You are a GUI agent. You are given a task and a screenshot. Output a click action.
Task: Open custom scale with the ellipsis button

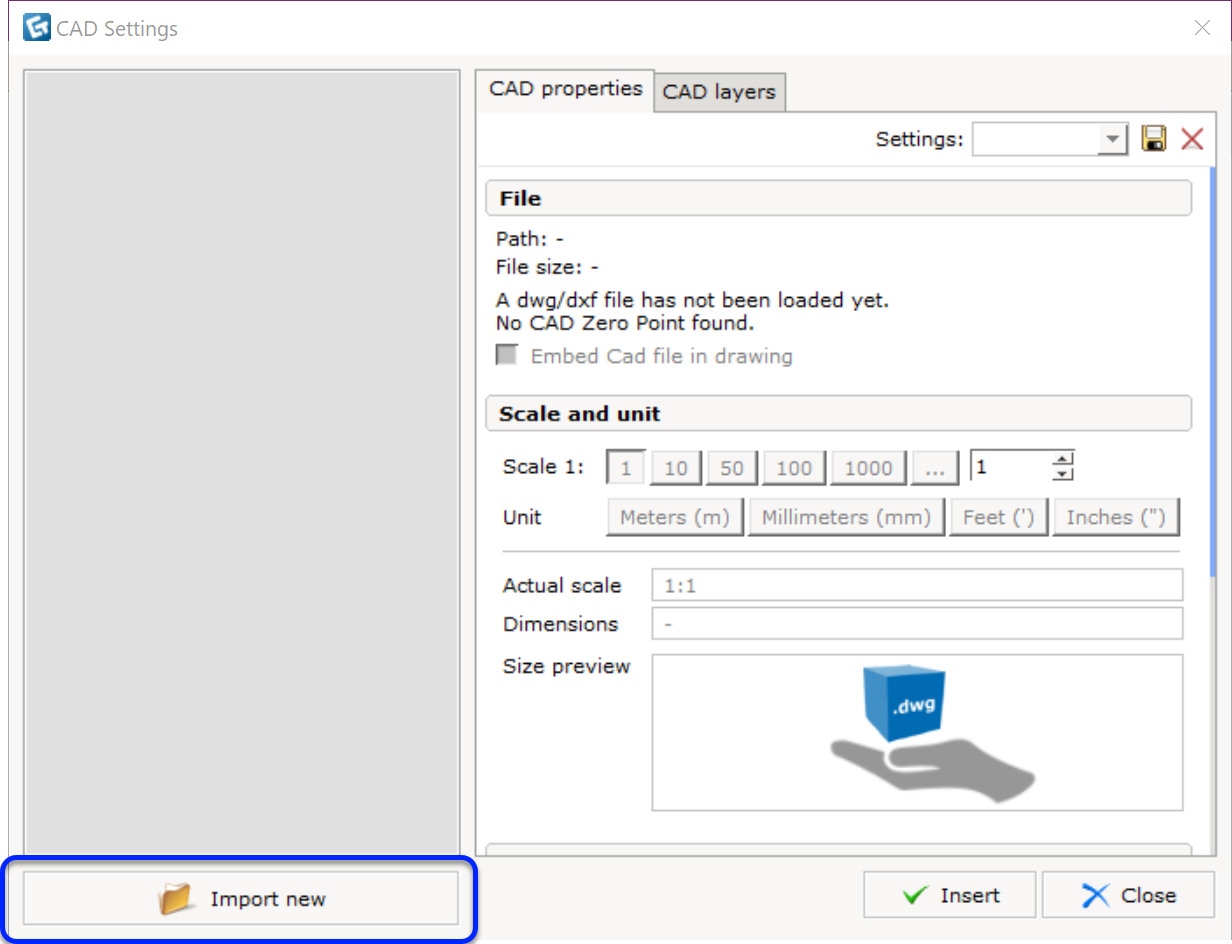coord(935,467)
